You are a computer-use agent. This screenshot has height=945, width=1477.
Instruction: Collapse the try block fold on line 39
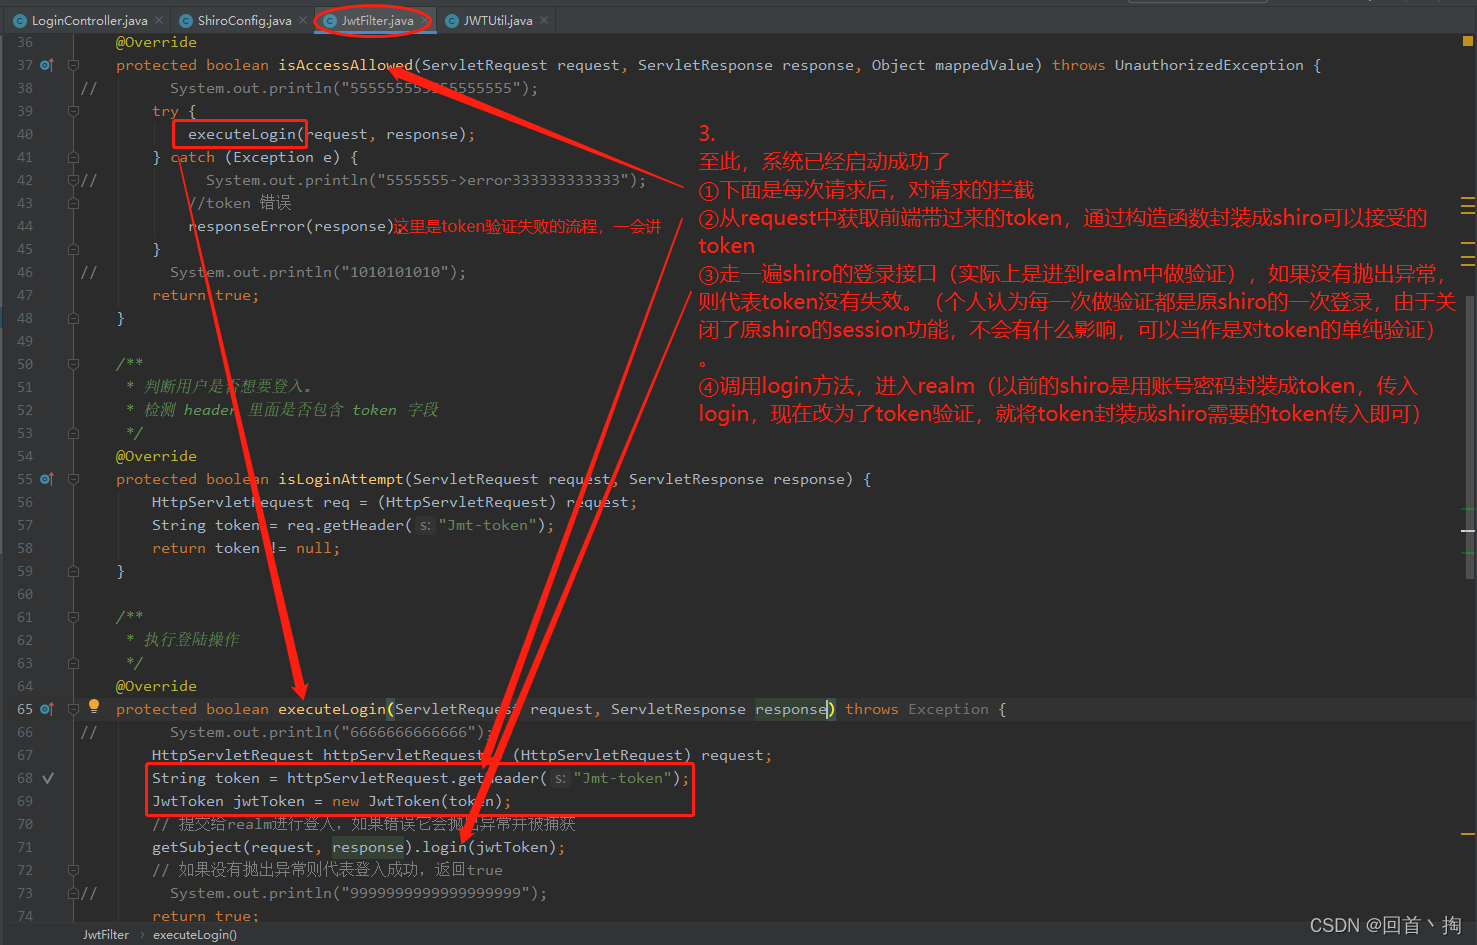tap(73, 111)
